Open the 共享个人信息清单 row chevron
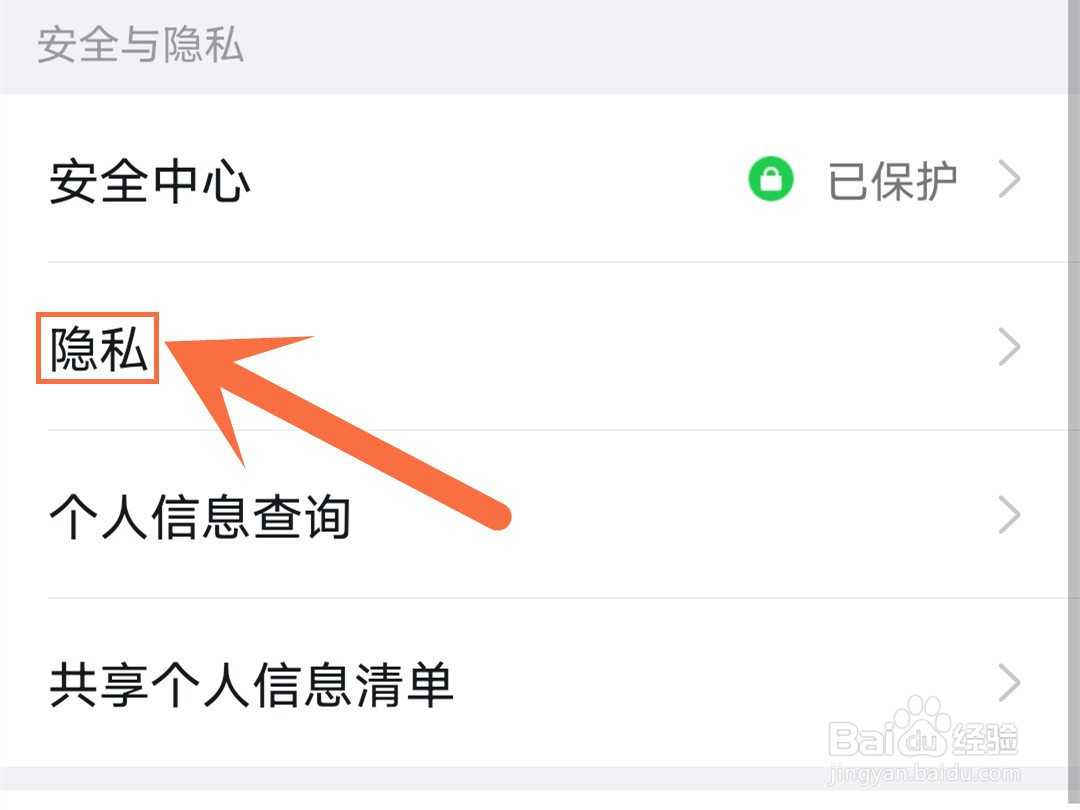The image size is (1080, 810). (1010, 683)
